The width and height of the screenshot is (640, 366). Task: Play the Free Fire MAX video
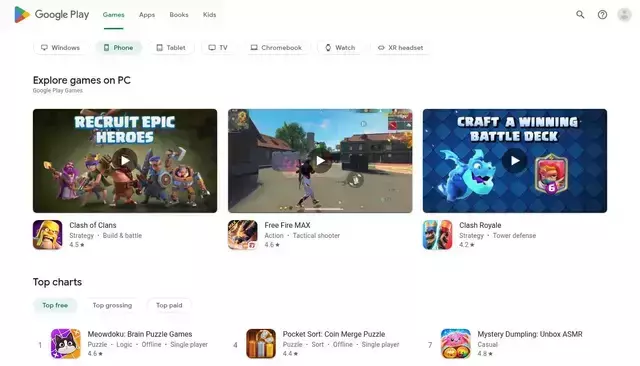pos(320,161)
